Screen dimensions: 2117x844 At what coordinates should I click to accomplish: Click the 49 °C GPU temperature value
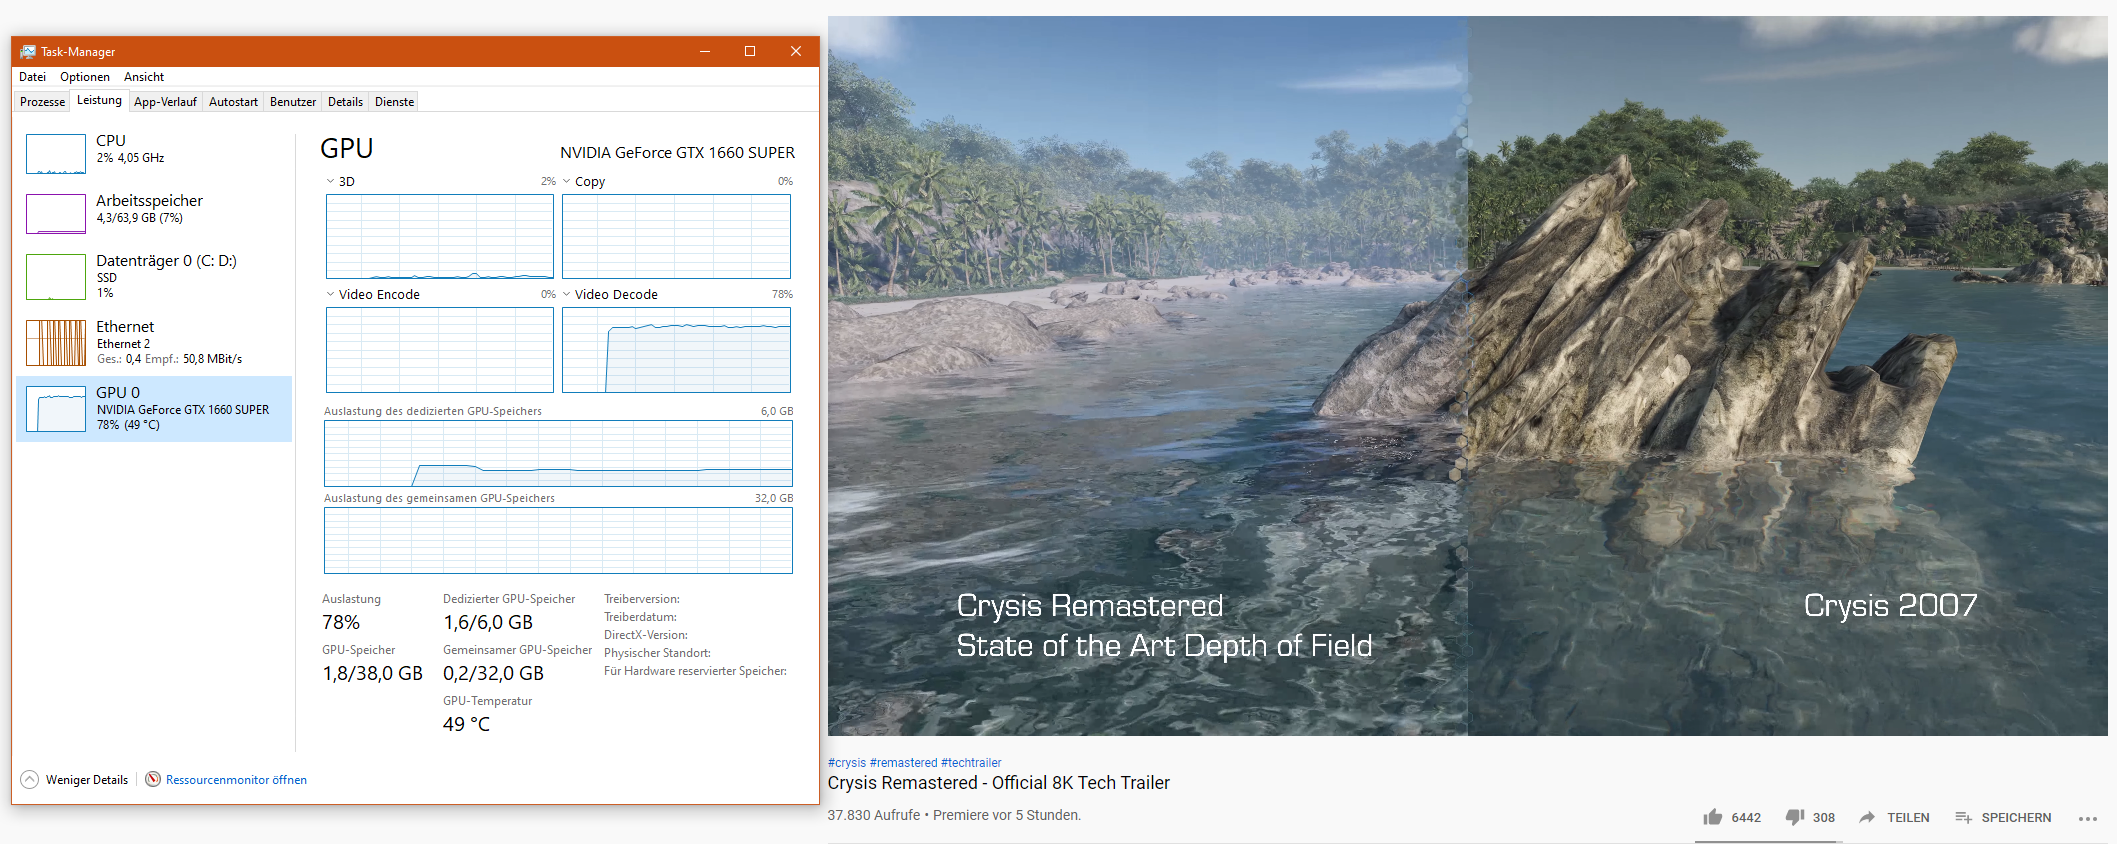(466, 724)
